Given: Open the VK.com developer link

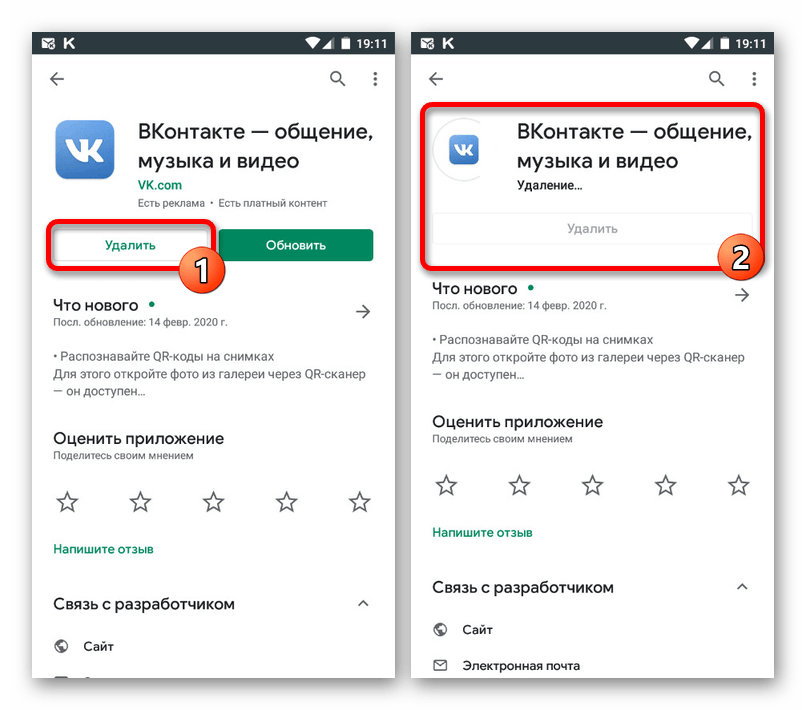Looking at the screenshot, I should (160, 185).
